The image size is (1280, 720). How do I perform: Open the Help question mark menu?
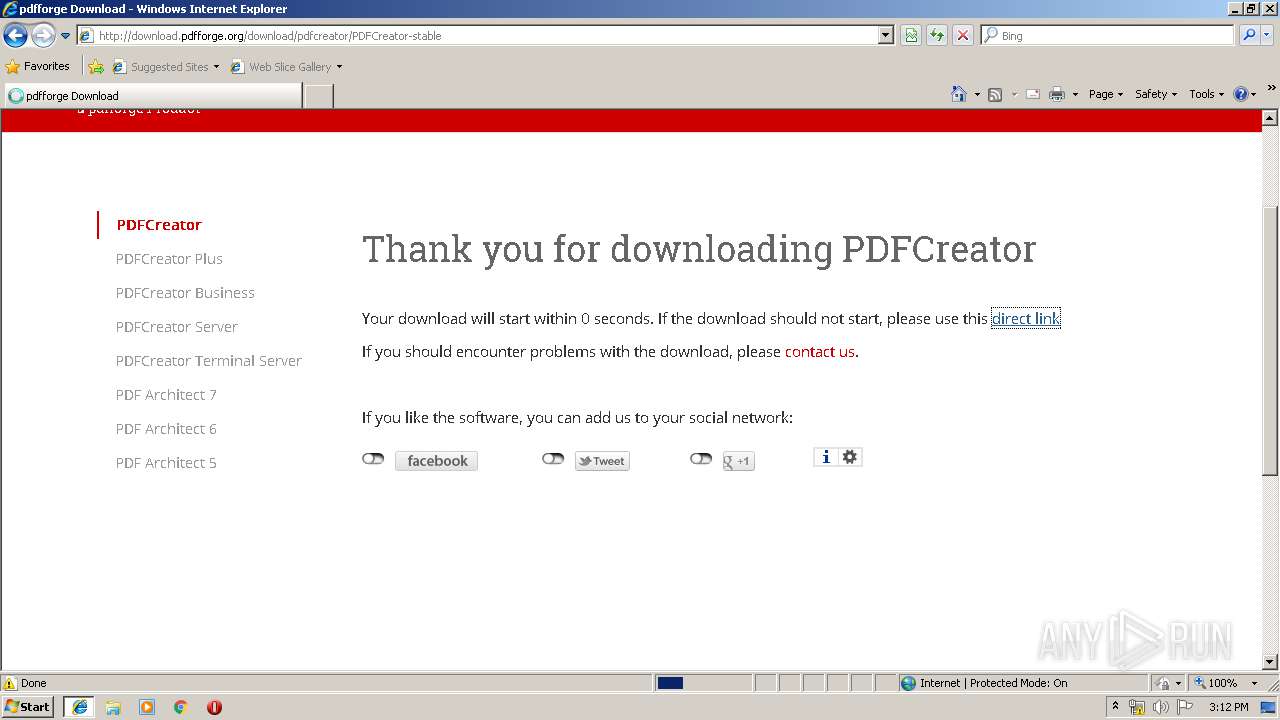(x=1245, y=94)
